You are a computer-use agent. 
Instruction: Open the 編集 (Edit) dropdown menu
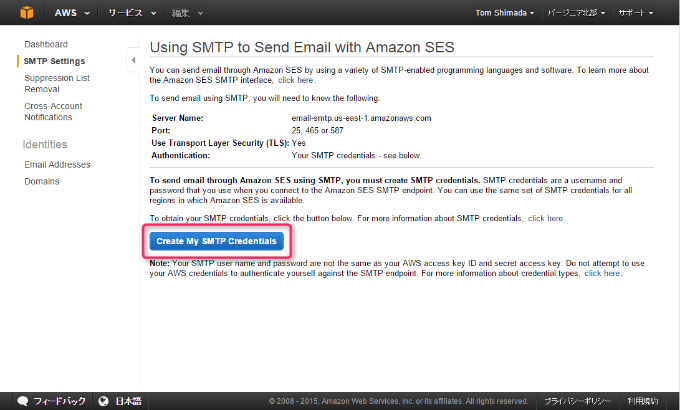tap(187, 13)
